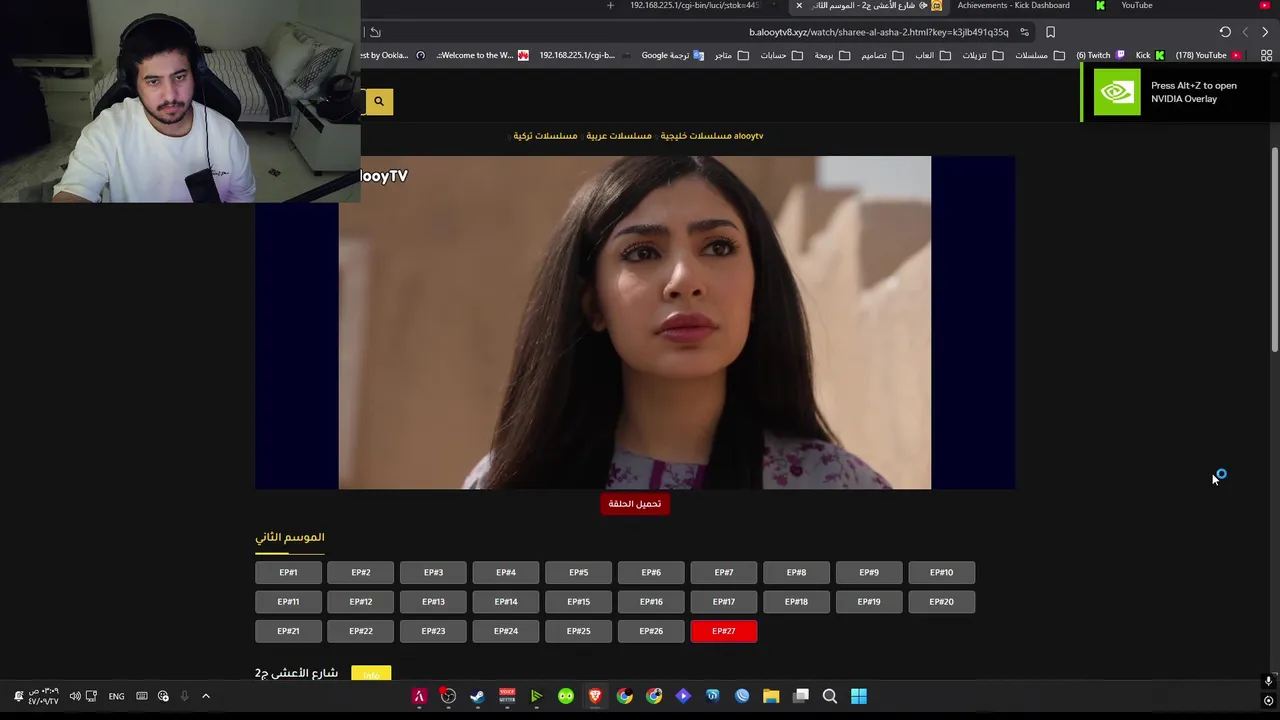Open the مسلسلات عربية menu item

coord(619,136)
